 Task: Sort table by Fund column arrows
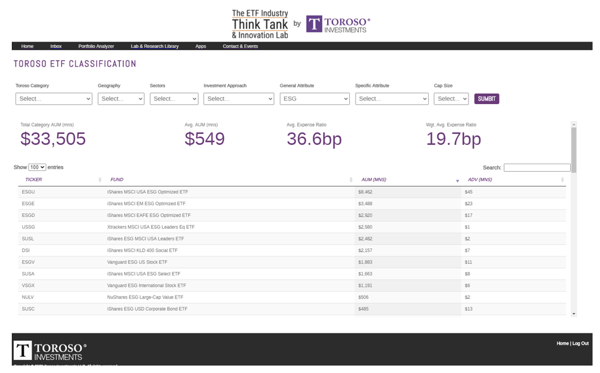351,180
